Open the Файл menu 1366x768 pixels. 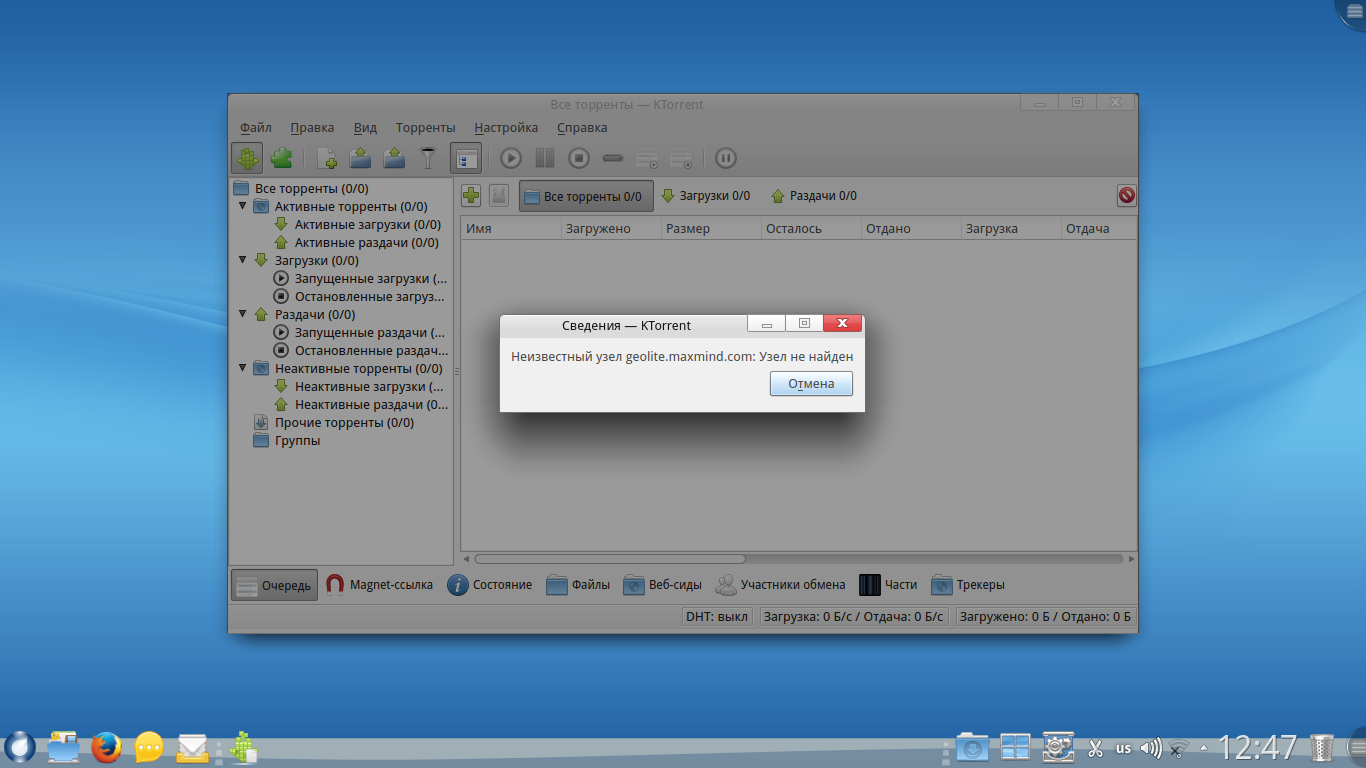click(256, 128)
